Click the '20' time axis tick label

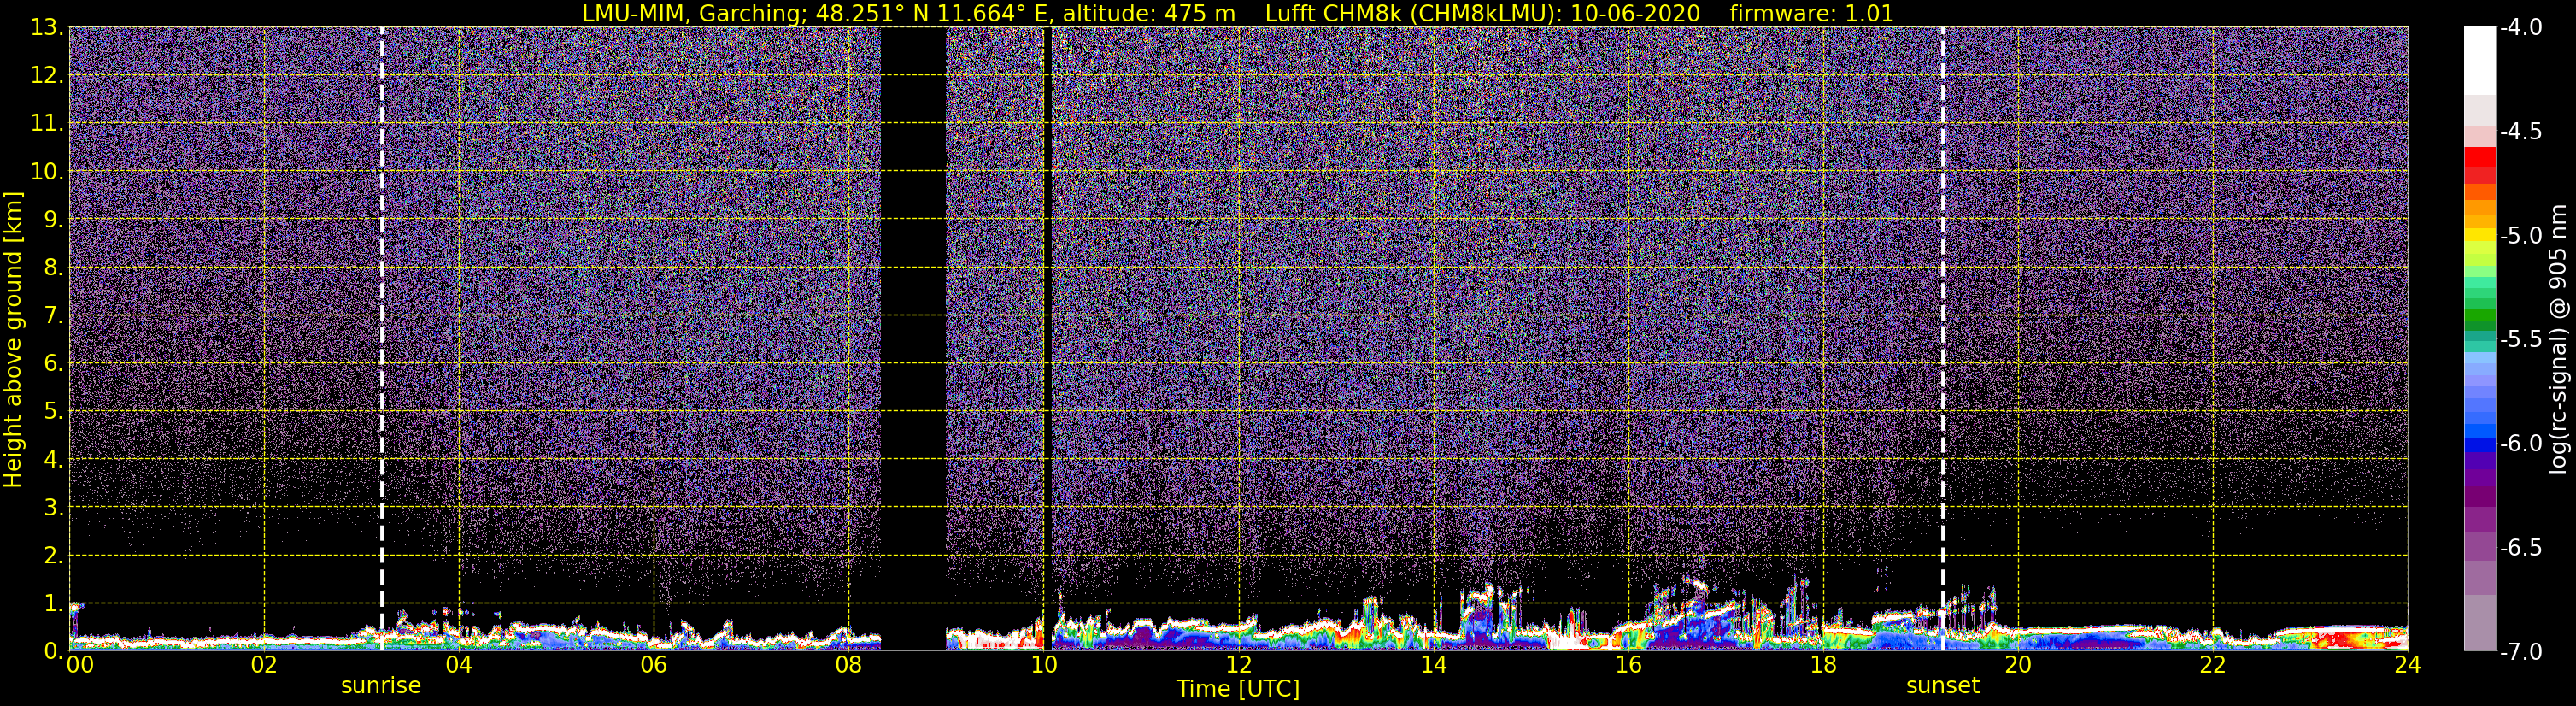(x=2018, y=665)
